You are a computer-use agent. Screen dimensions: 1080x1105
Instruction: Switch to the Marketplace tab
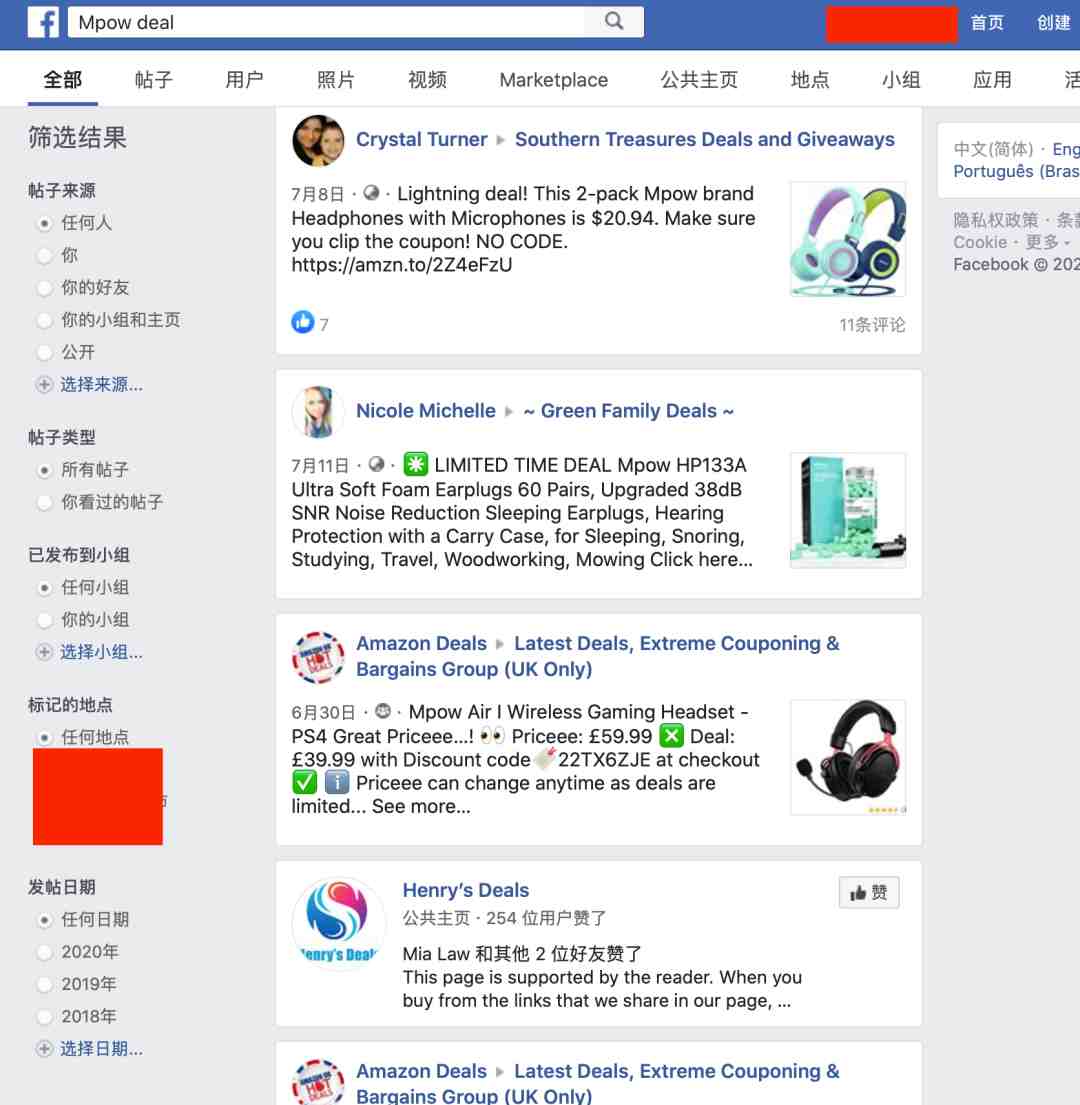tap(554, 80)
